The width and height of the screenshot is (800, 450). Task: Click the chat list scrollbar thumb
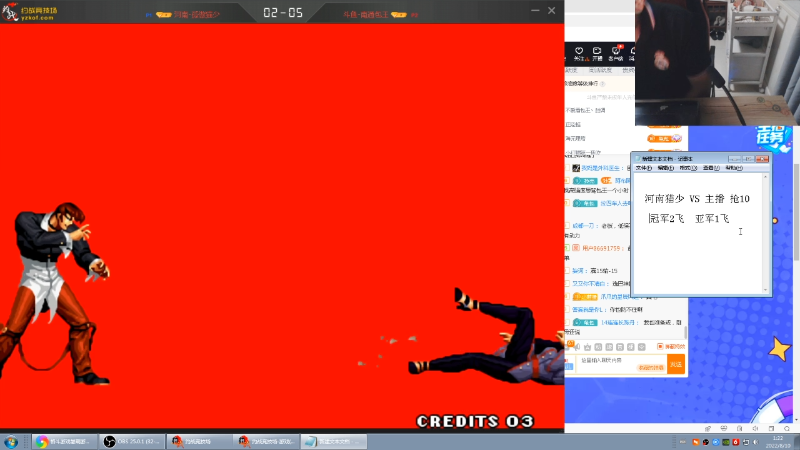coord(685,333)
